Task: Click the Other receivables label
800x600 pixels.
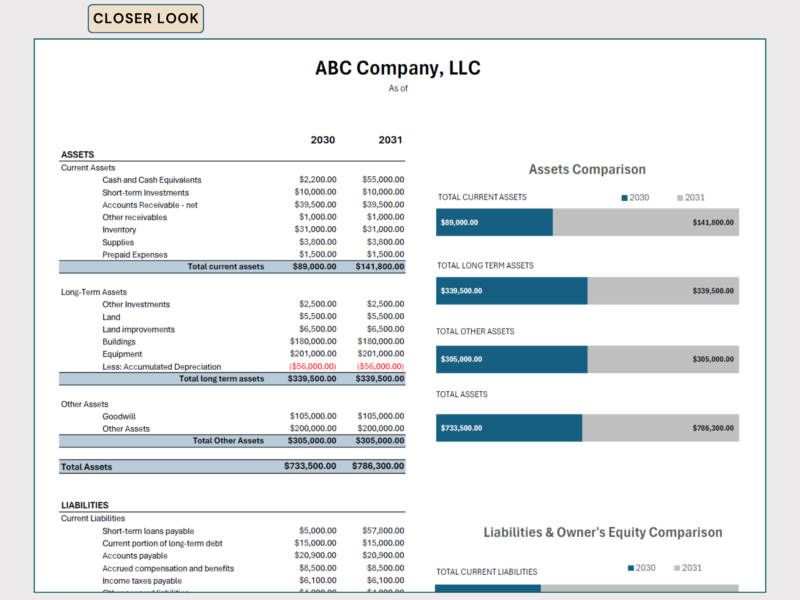Action: [x=135, y=217]
